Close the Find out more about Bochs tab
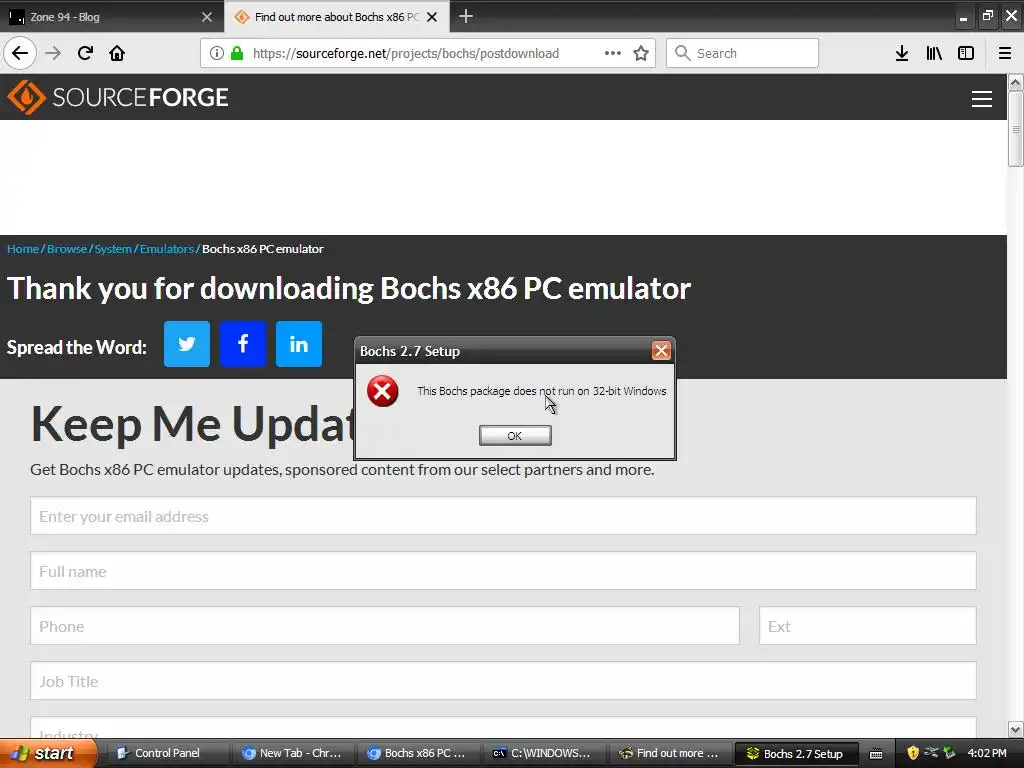Viewport: 1024px width, 768px height. click(432, 17)
